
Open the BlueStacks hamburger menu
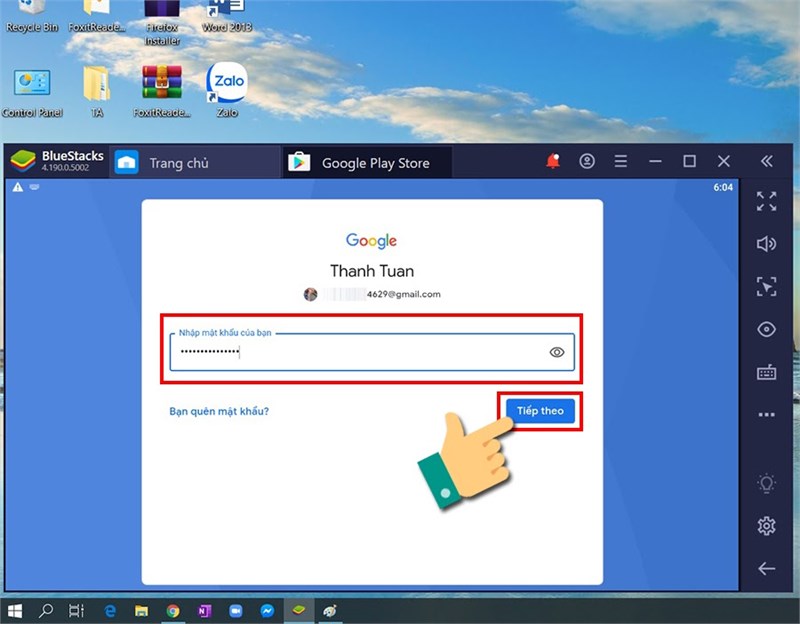tap(621, 162)
